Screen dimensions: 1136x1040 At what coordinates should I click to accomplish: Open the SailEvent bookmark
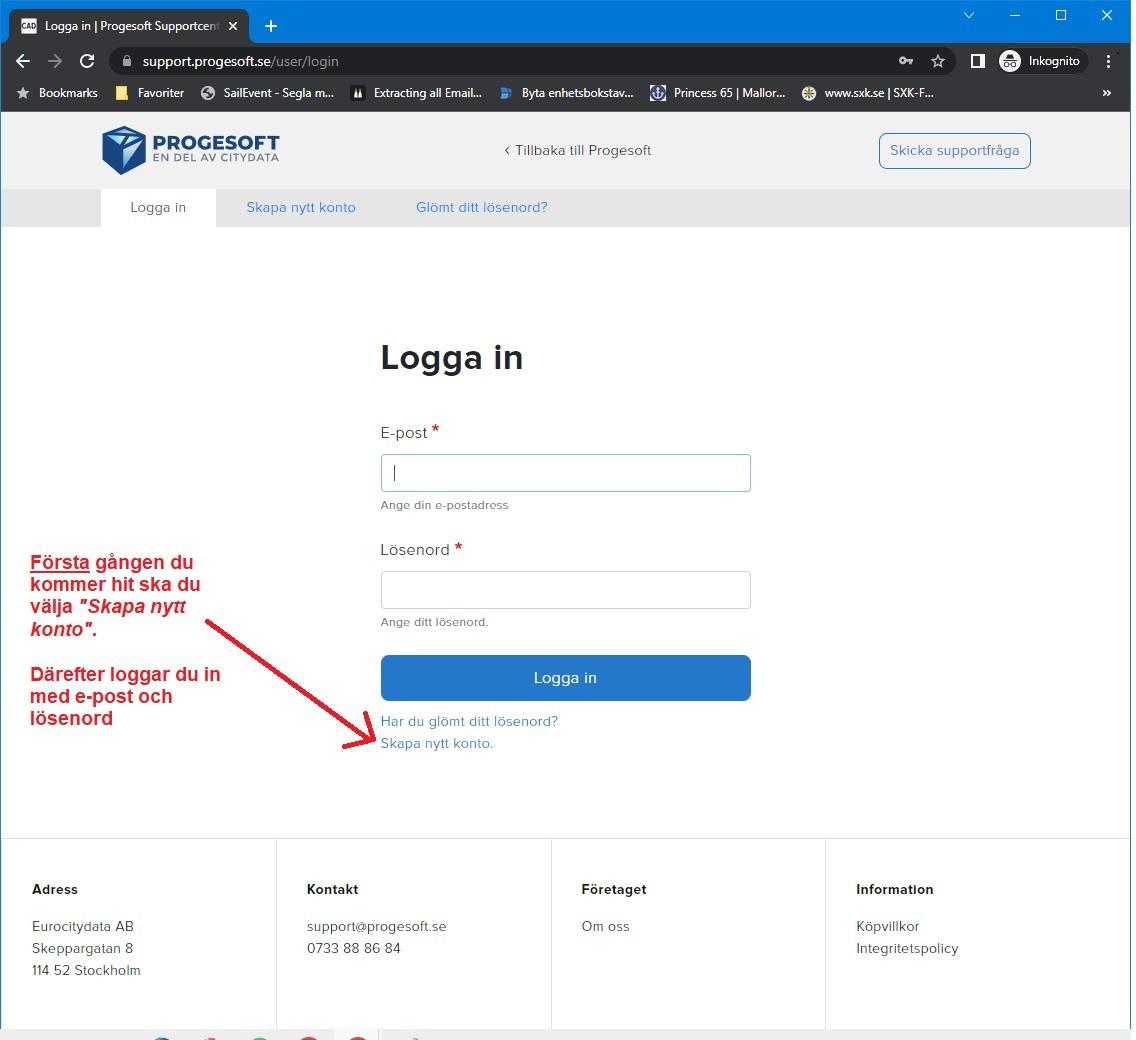pyautogui.click(x=267, y=93)
